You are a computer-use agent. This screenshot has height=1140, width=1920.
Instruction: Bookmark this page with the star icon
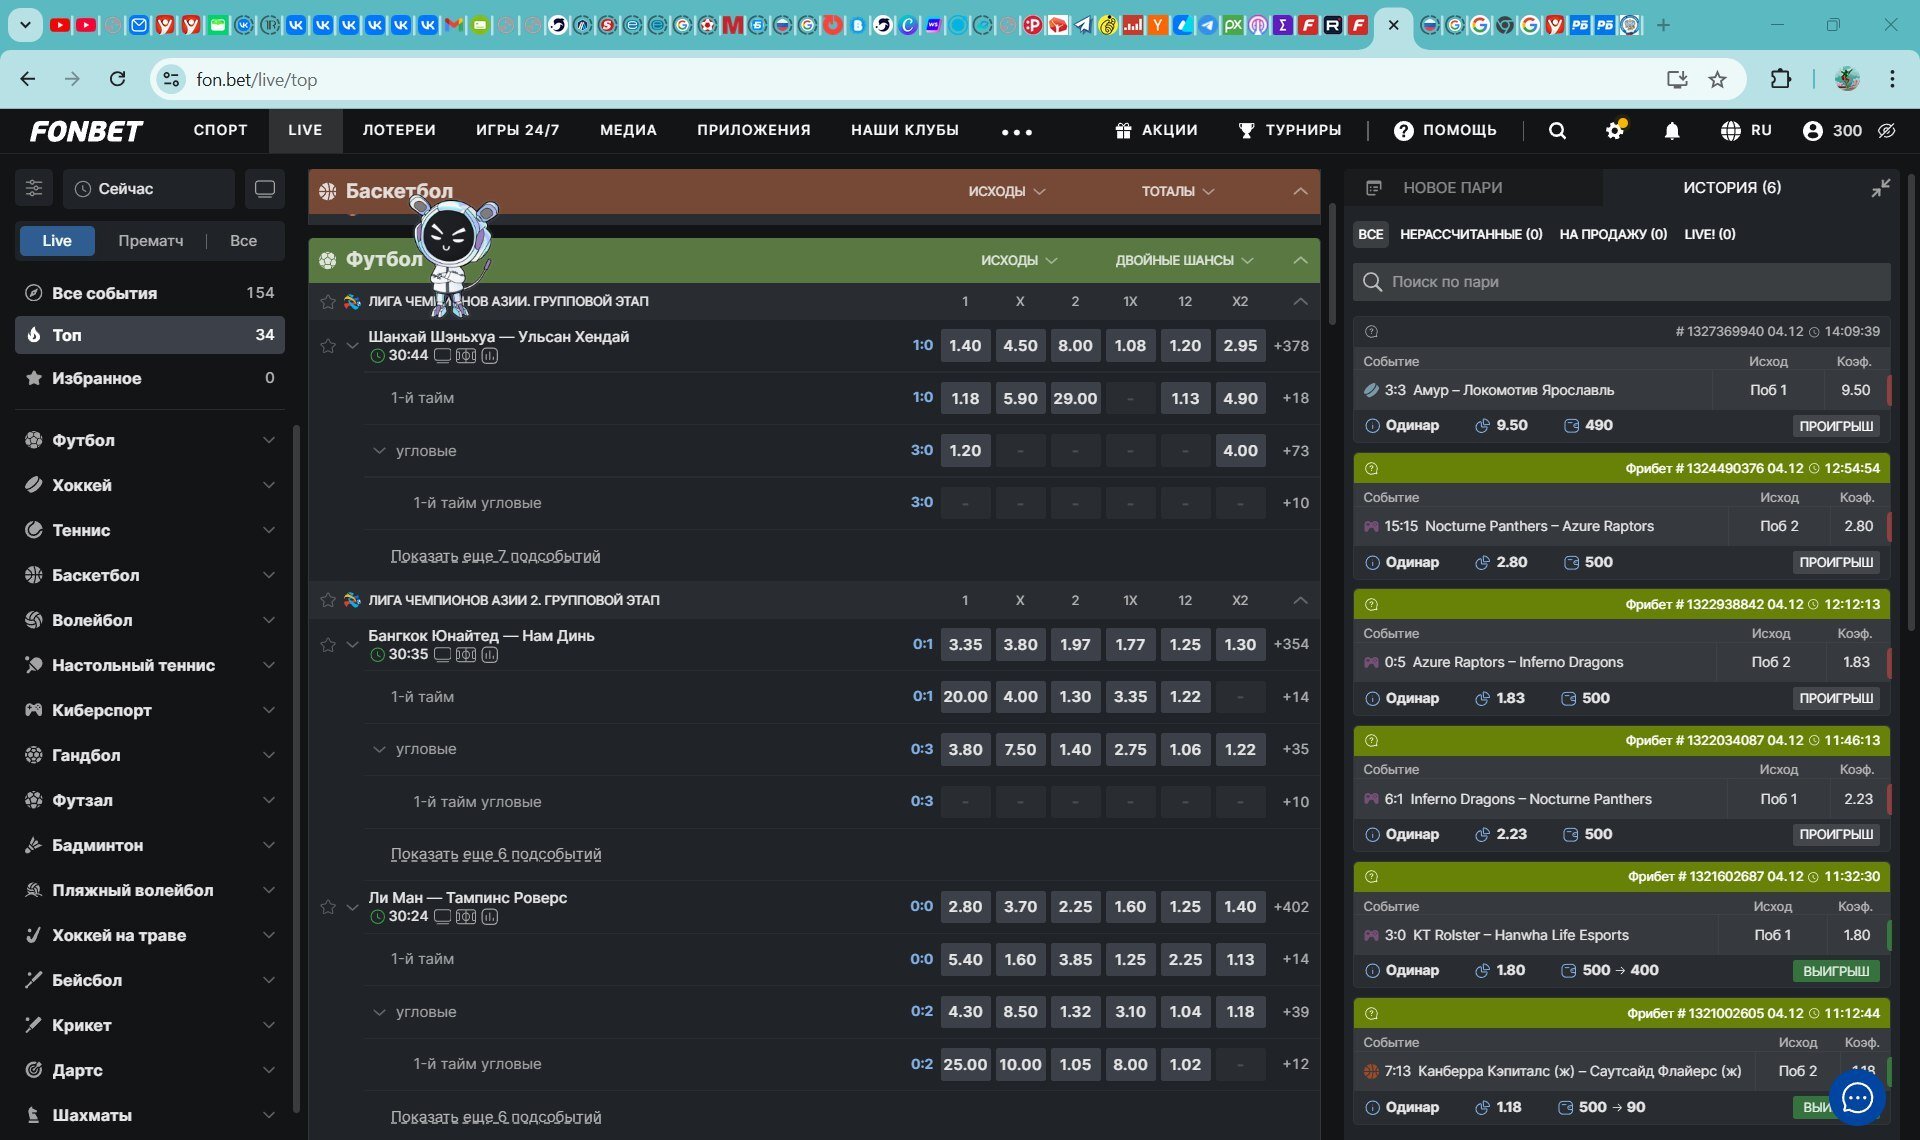(1717, 80)
